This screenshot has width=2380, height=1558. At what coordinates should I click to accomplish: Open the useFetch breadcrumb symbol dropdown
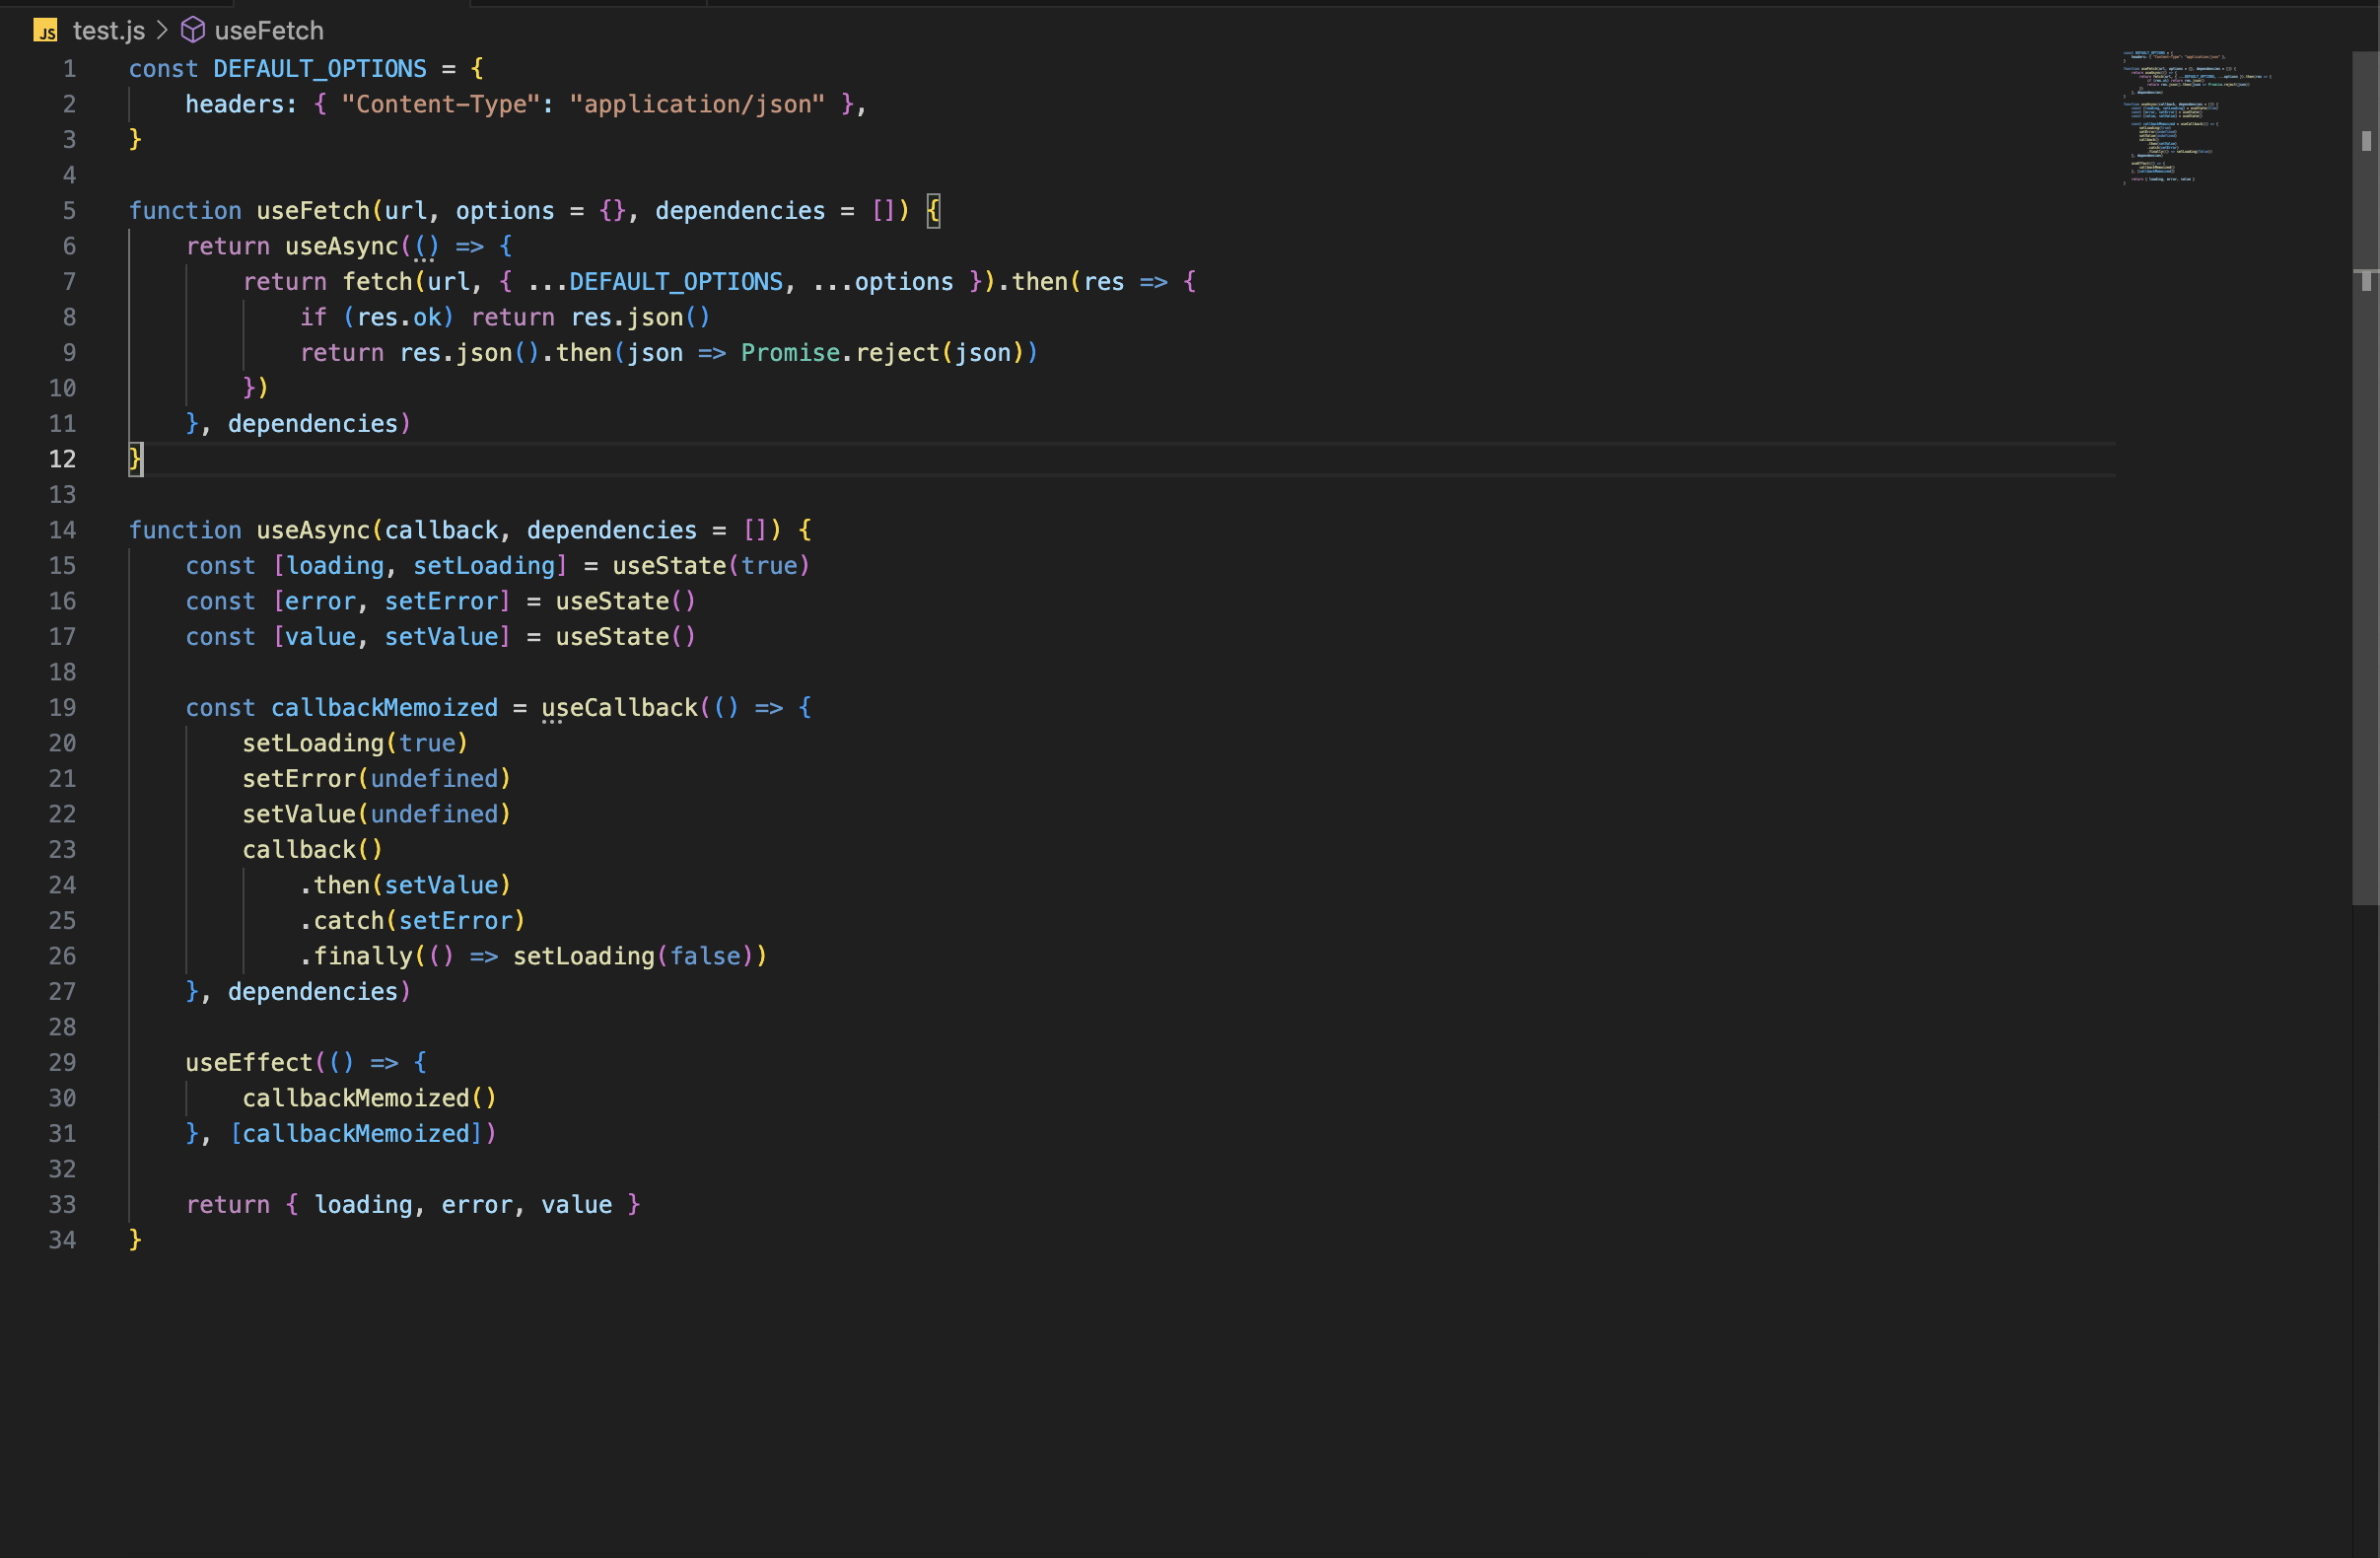tap(268, 31)
